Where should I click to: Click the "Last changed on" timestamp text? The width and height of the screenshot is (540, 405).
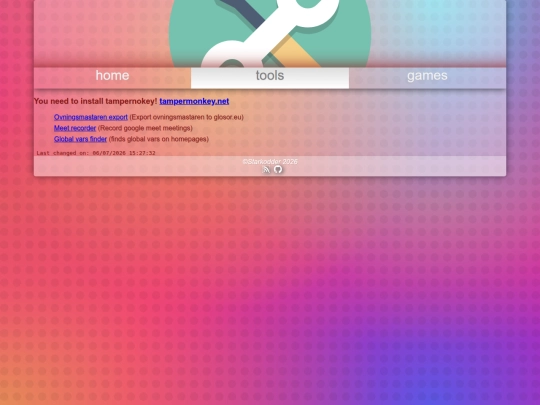[x=96, y=153]
